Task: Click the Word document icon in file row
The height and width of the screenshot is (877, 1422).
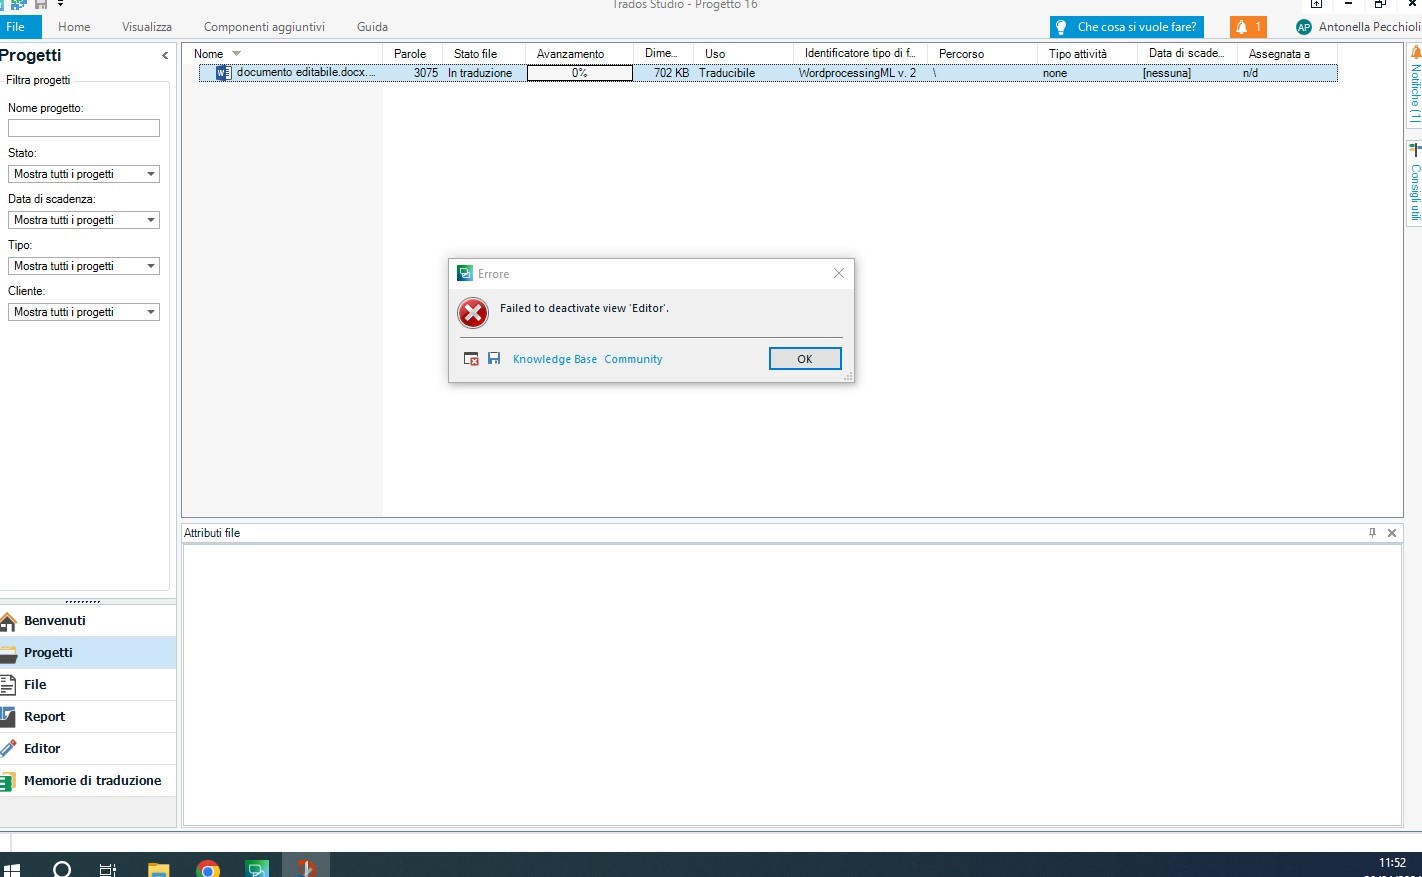Action: (x=223, y=73)
